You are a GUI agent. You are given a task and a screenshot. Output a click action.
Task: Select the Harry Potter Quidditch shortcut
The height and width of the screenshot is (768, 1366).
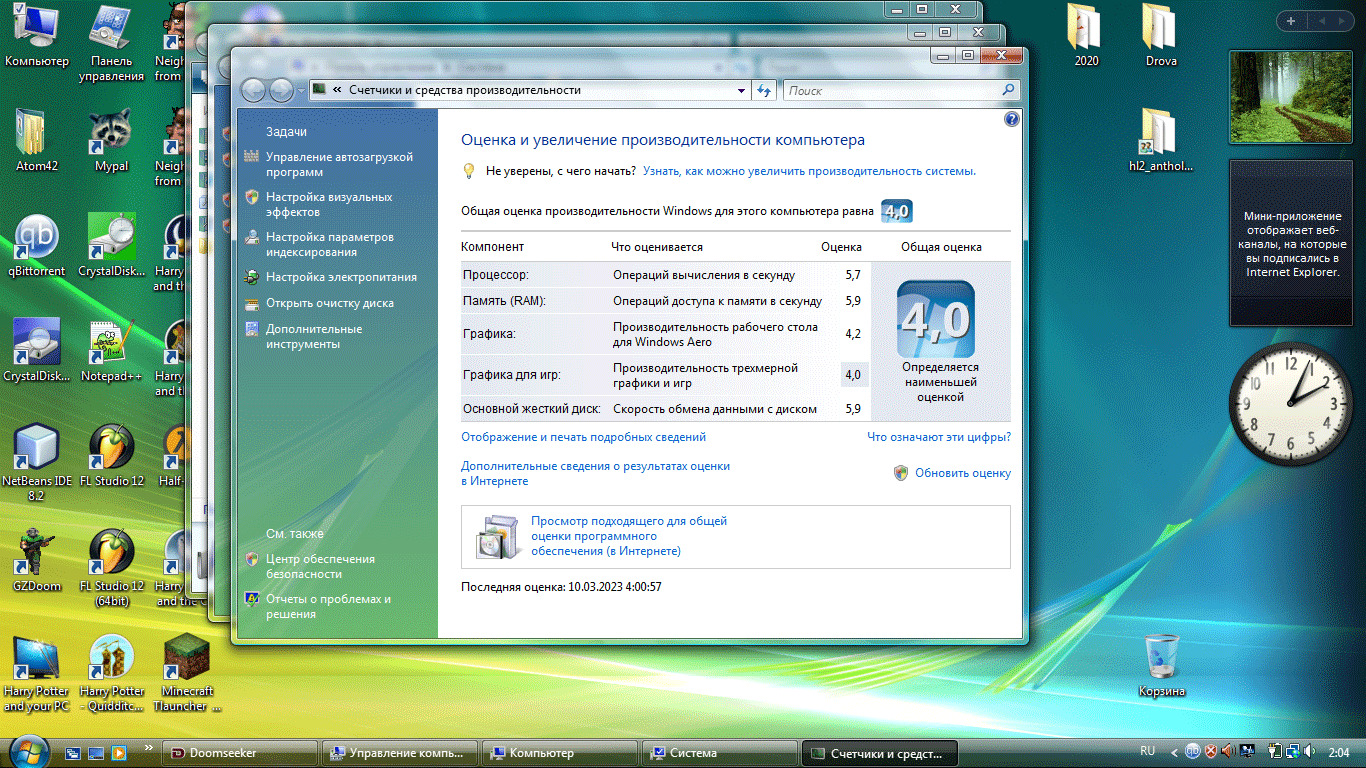coord(112,673)
